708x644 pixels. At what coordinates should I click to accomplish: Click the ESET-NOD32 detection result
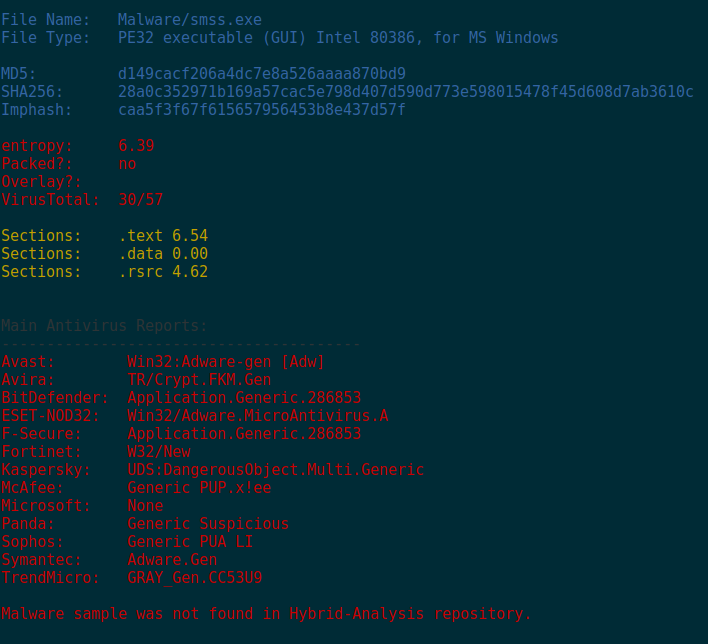pyautogui.click(x=258, y=416)
